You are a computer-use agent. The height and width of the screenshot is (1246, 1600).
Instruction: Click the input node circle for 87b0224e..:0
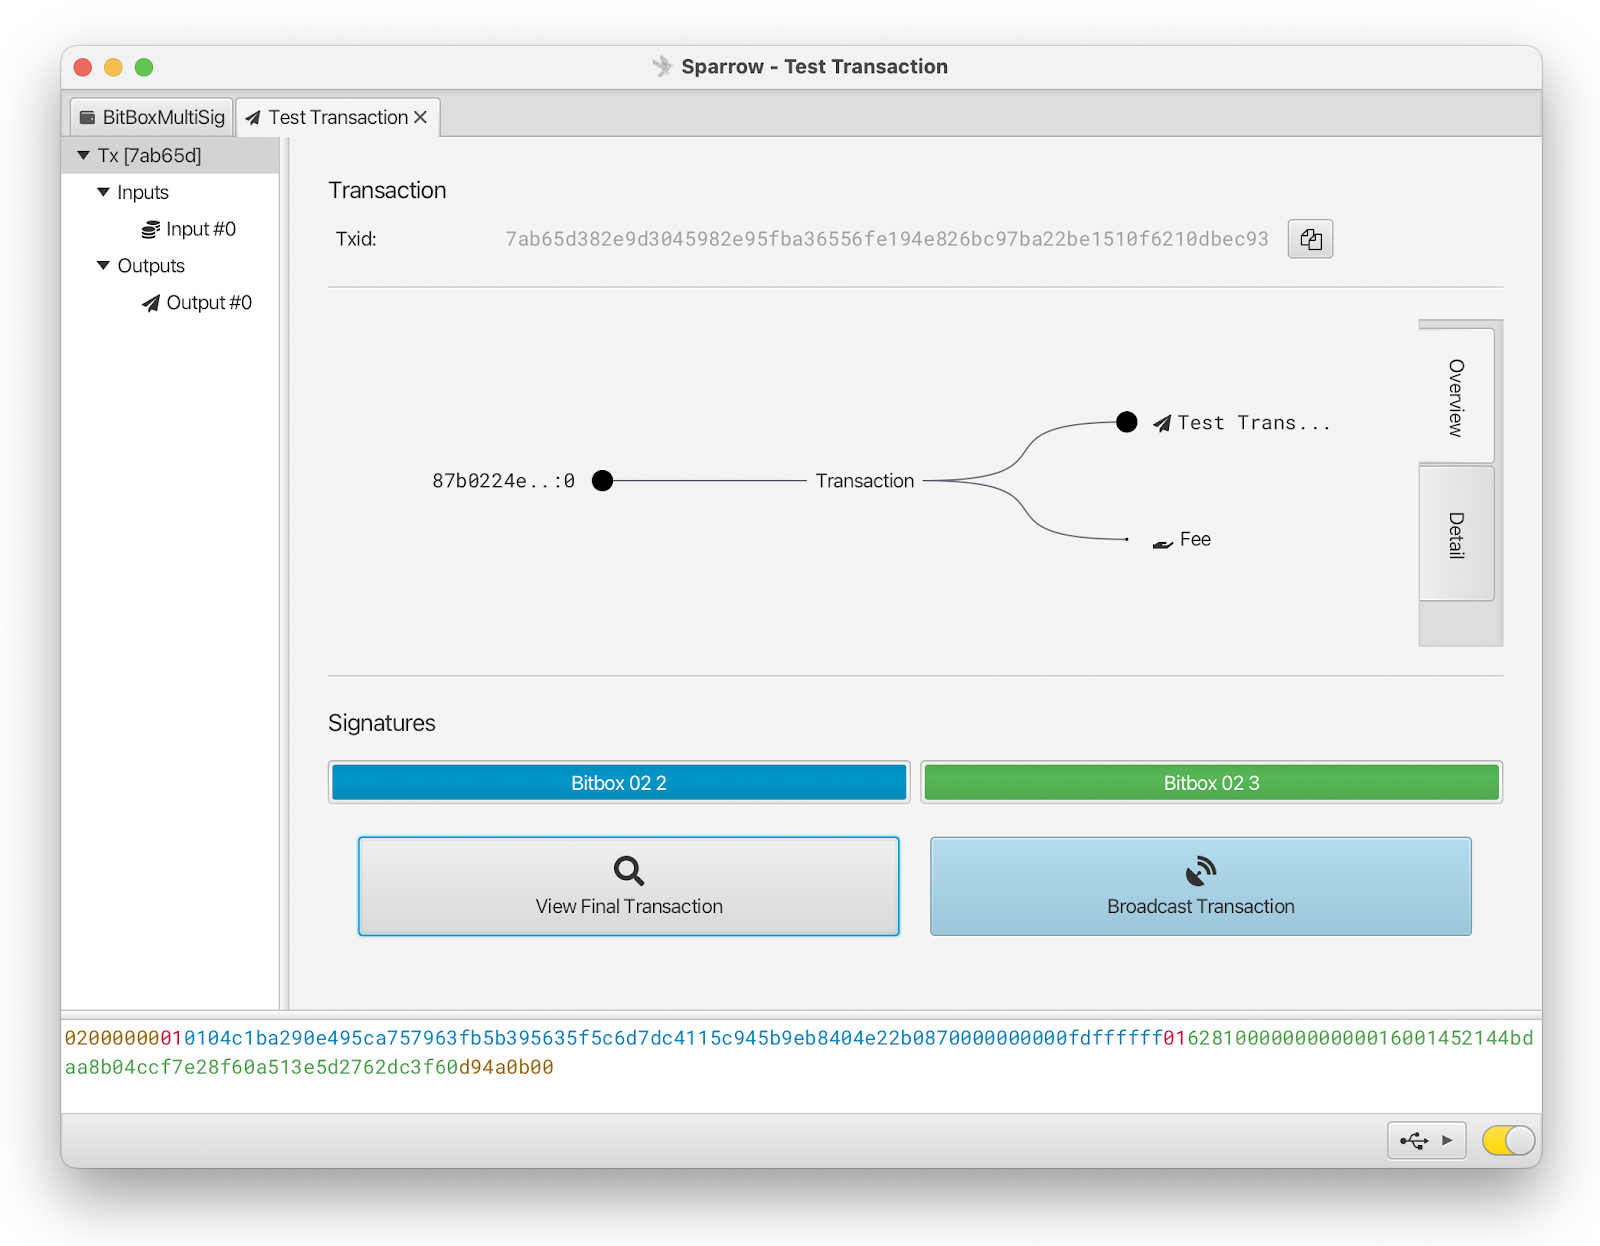[602, 481]
